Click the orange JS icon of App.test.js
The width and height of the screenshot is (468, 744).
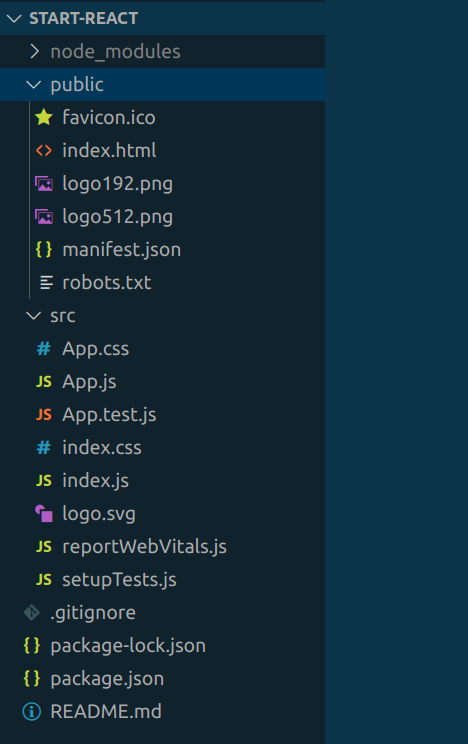point(44,415)
